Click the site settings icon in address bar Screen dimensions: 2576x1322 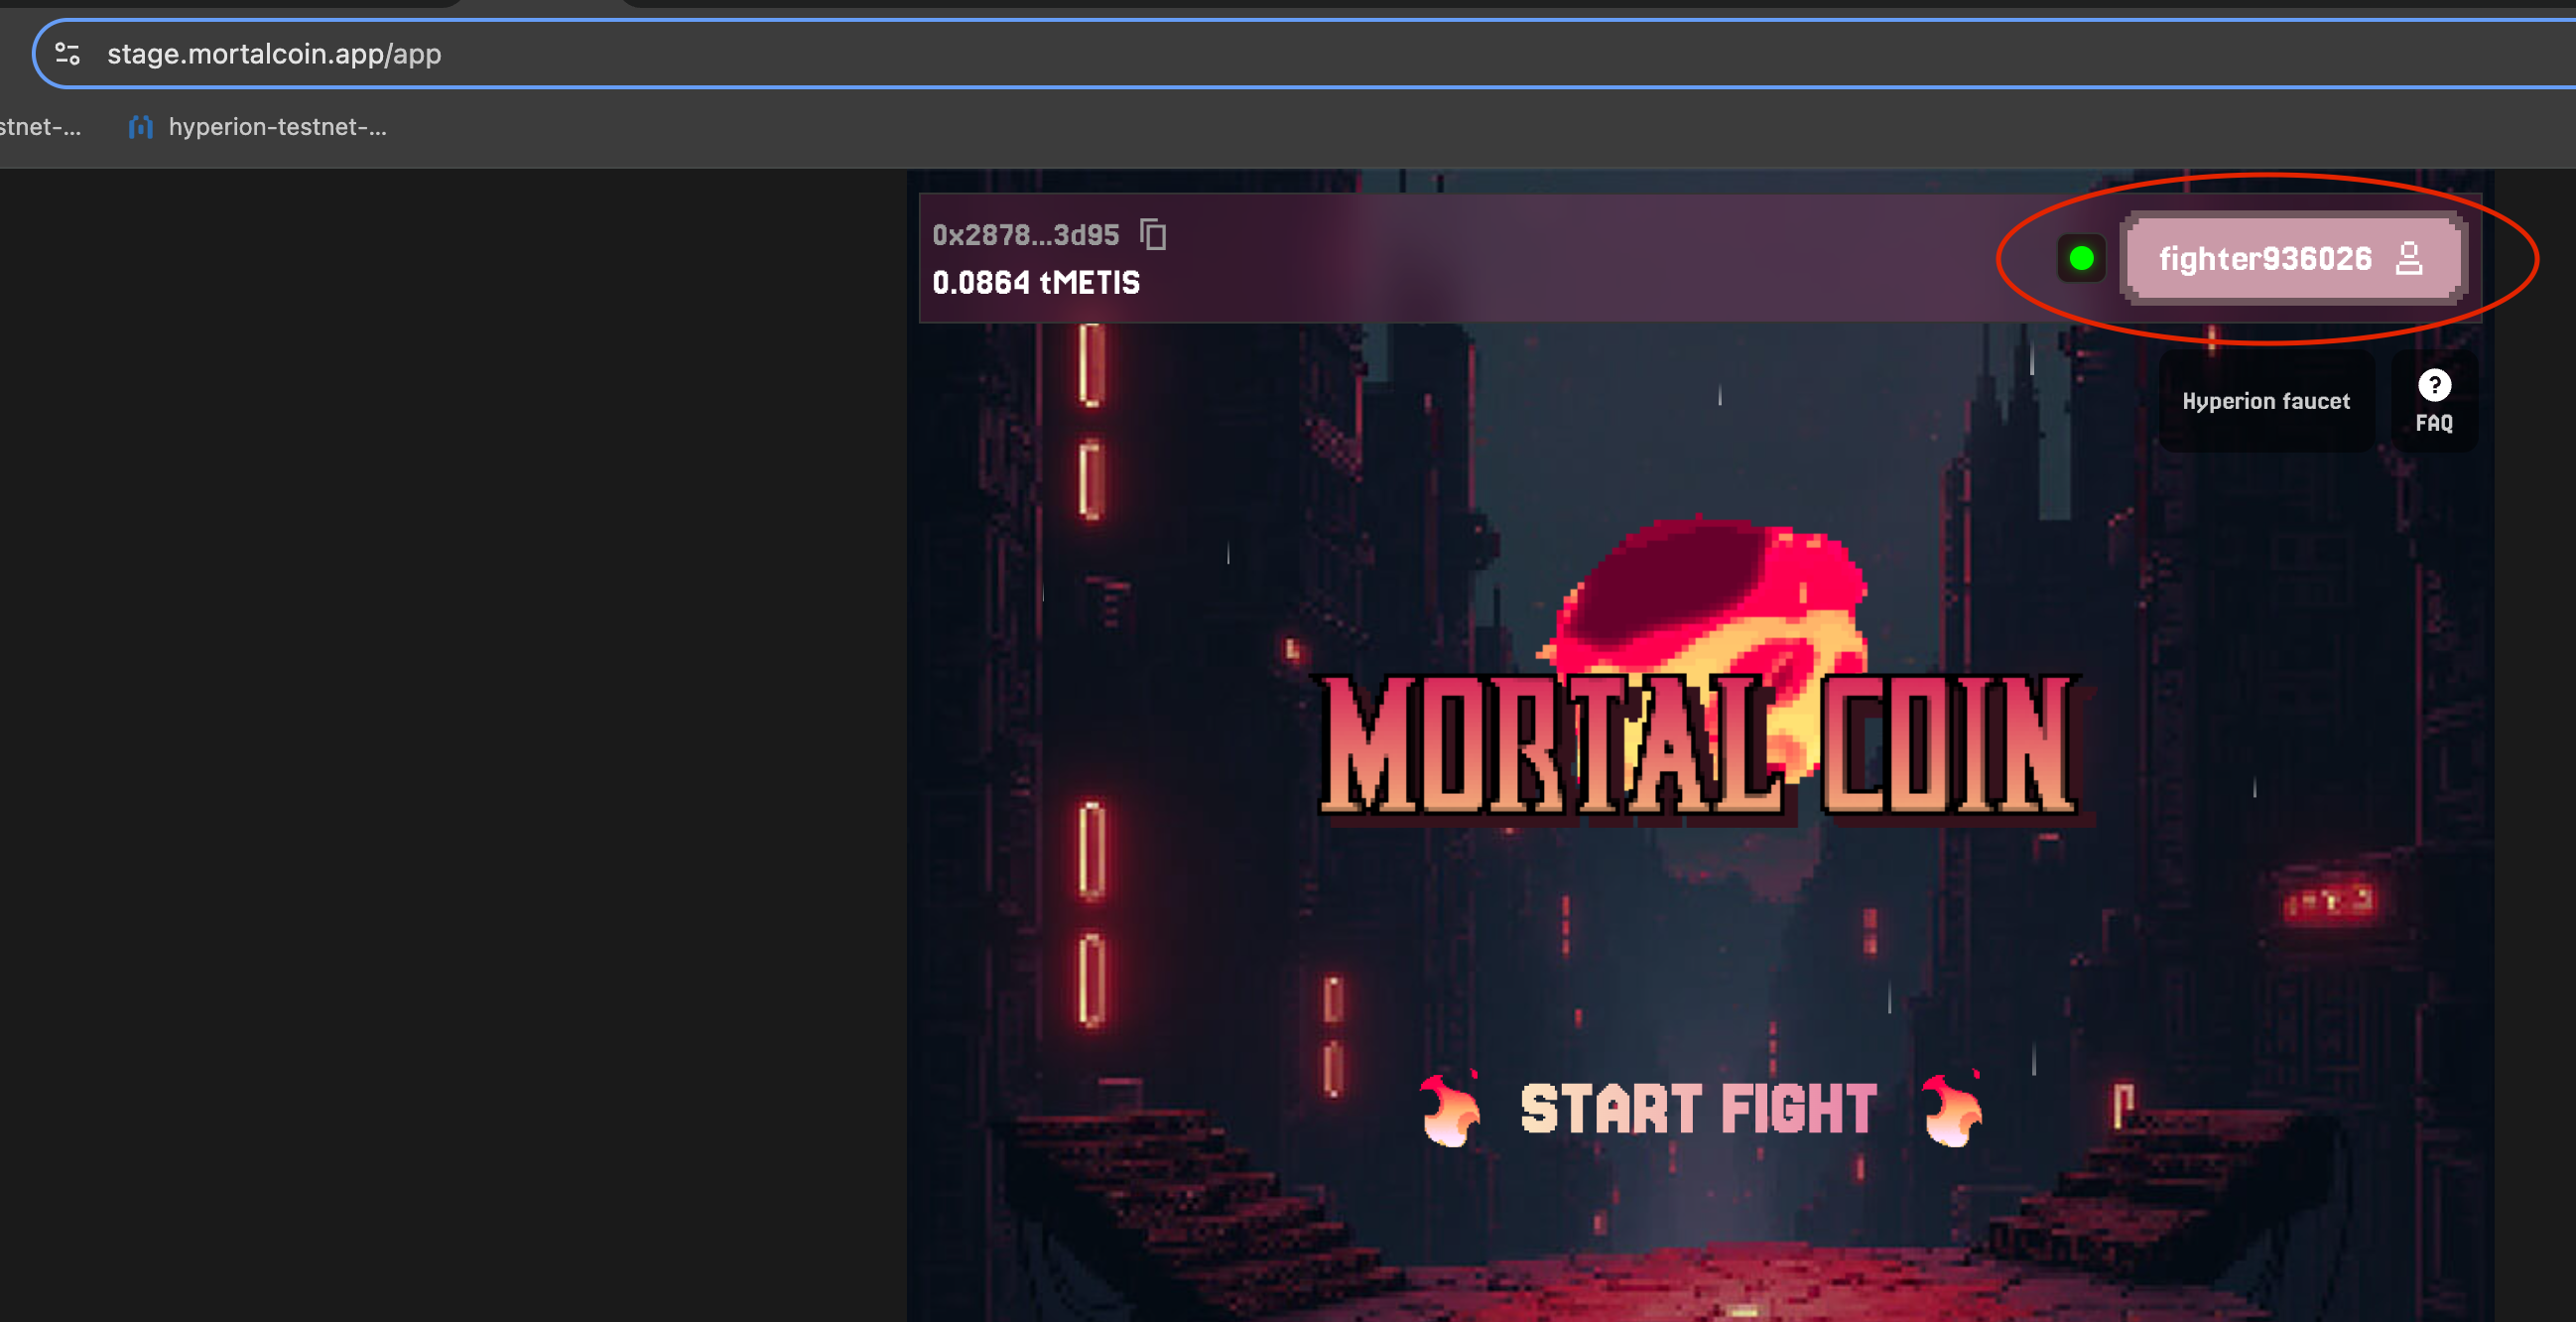pos(67,54)
